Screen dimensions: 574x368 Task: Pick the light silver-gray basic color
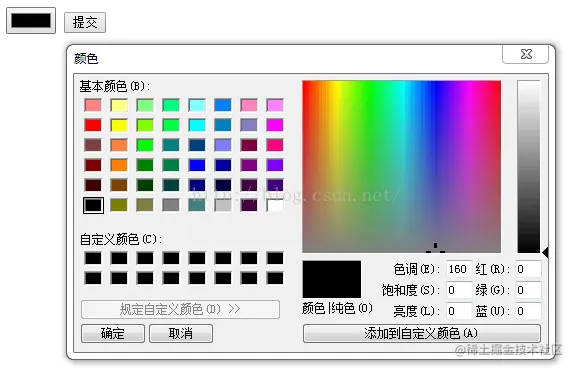[x=223, y=205]
